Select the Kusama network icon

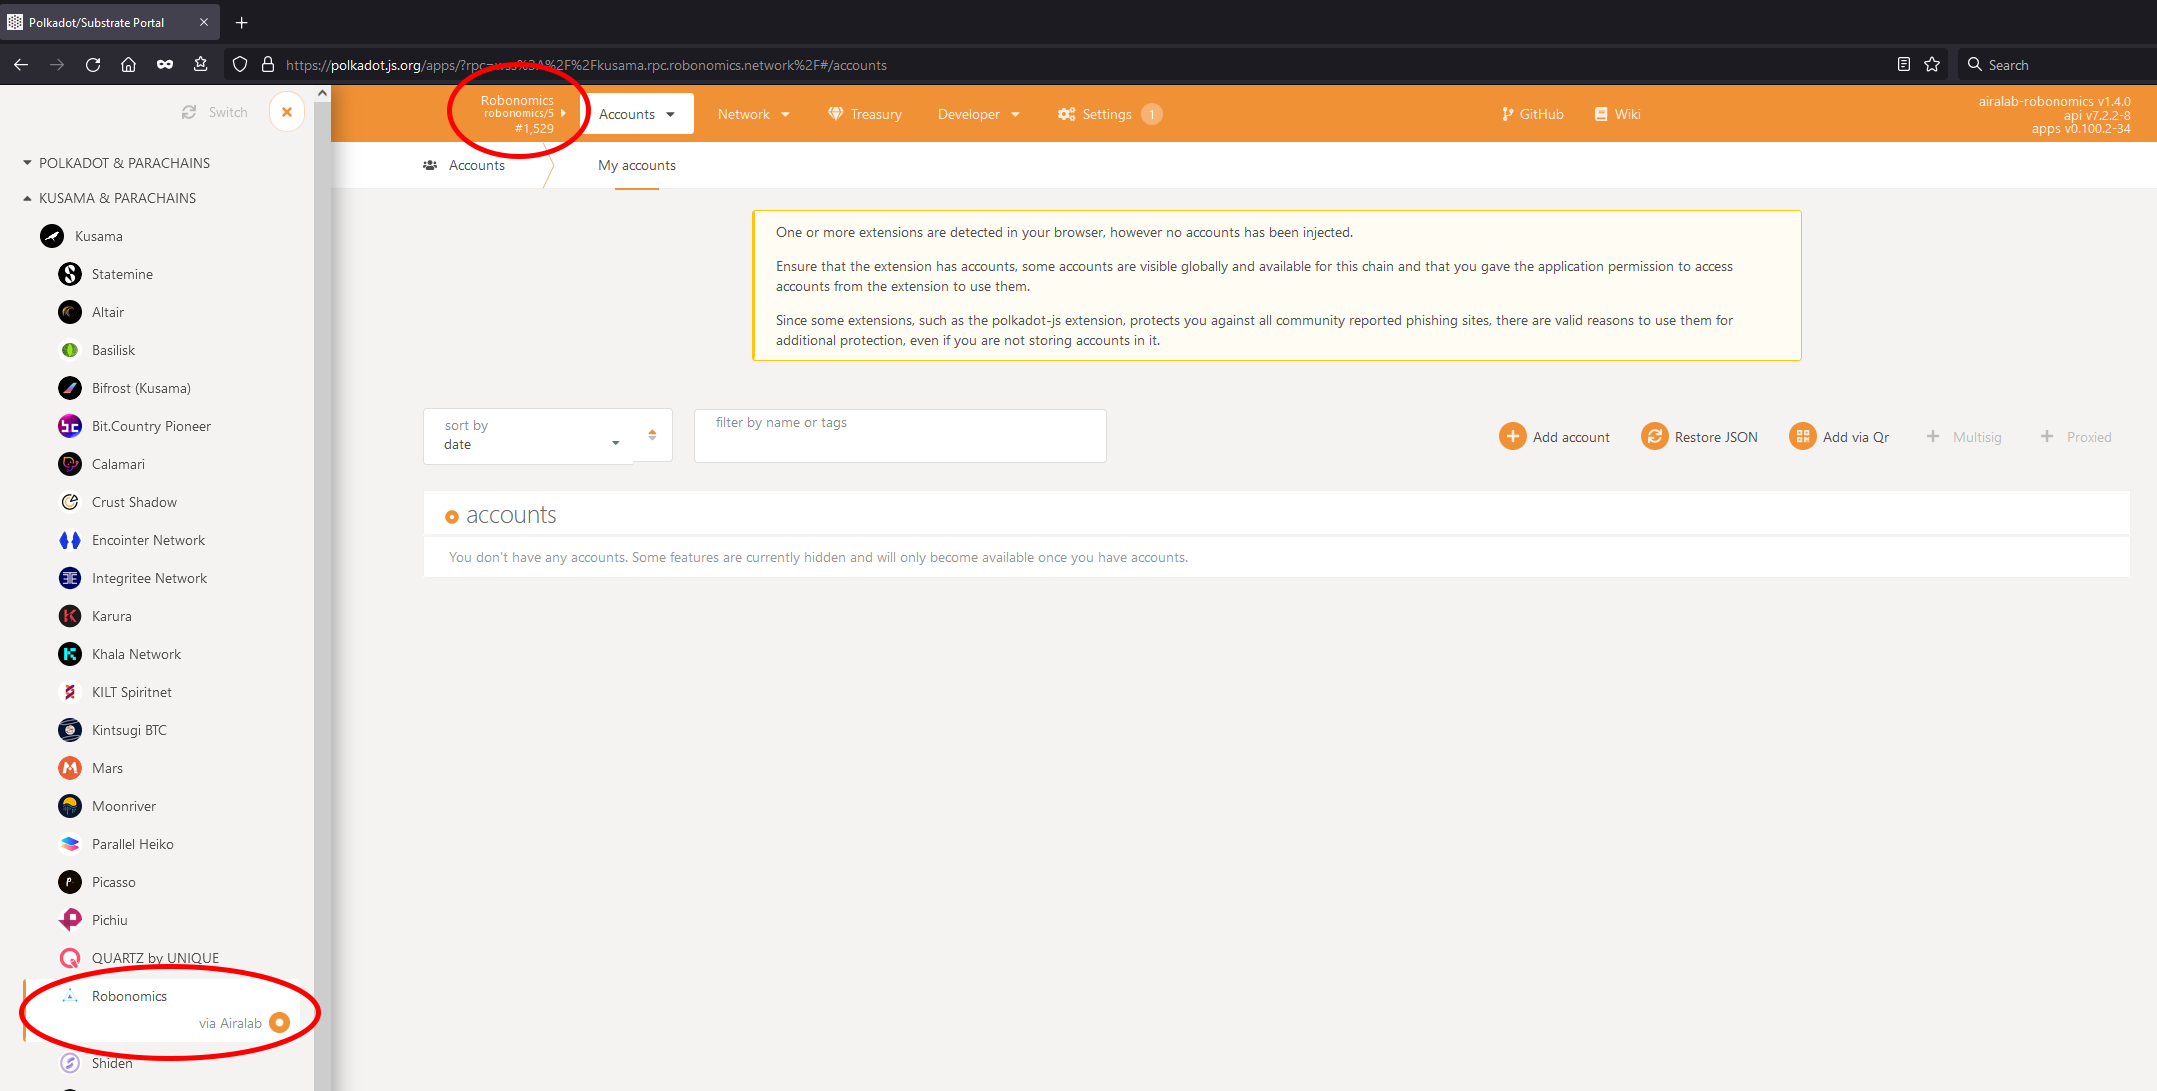pos(52,236)
